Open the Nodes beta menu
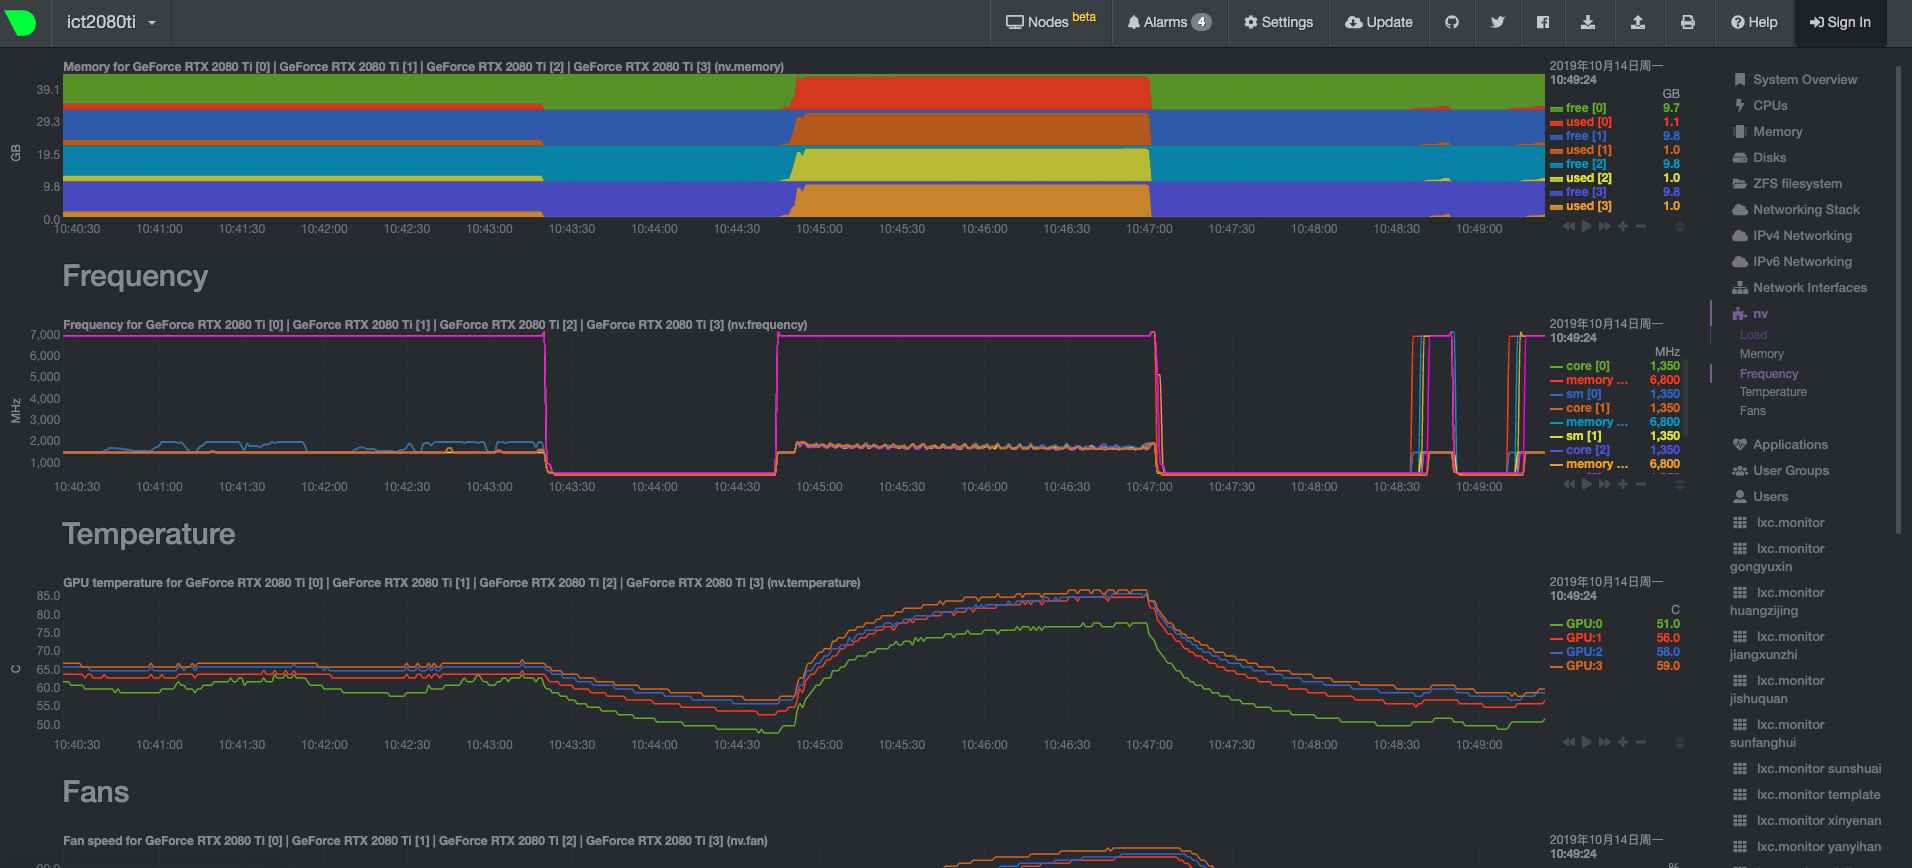This screenshot has height=868, width=1912. pos(1051,22)
